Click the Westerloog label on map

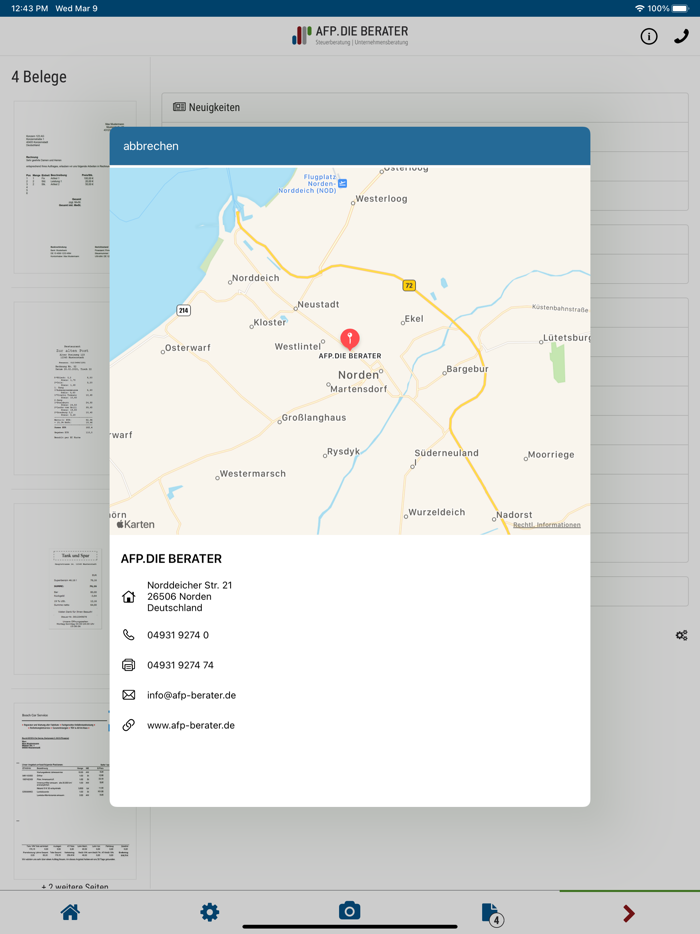pos(381,198)
